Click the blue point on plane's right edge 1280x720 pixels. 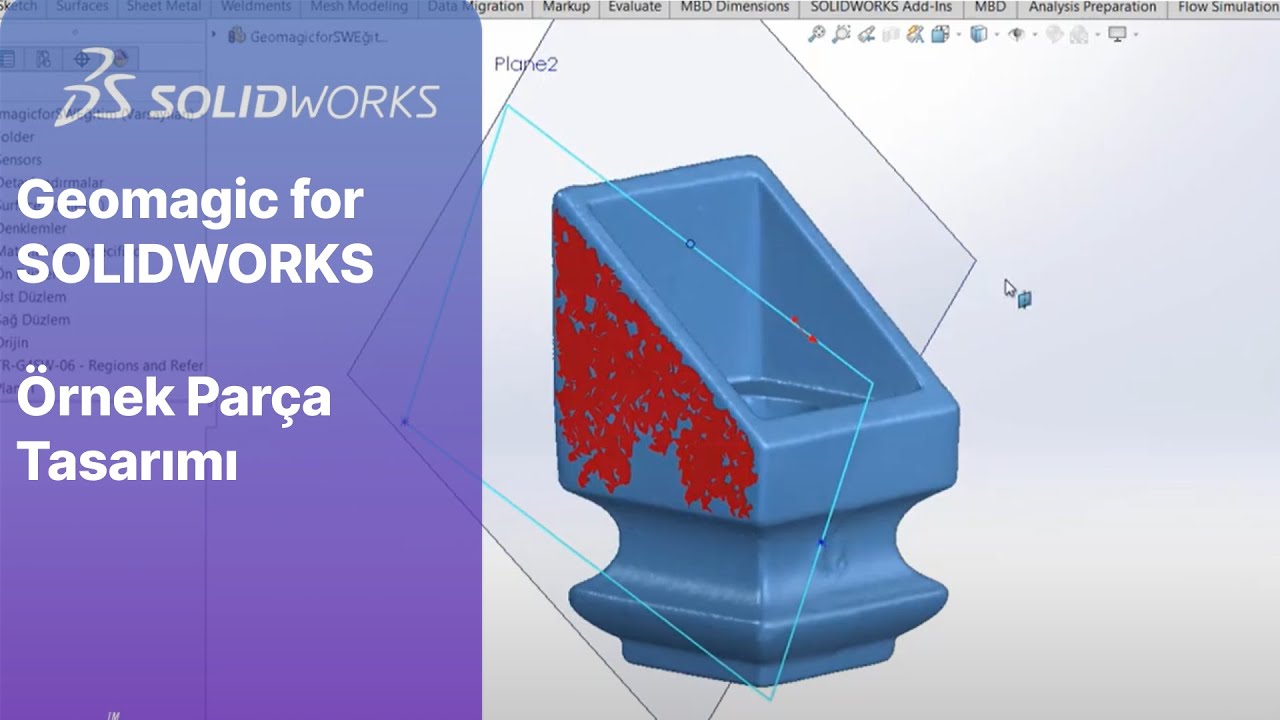click(x=821, y=542)
